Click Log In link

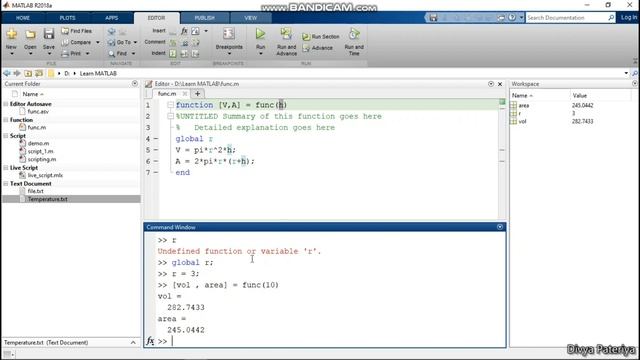tap(628, 18)
